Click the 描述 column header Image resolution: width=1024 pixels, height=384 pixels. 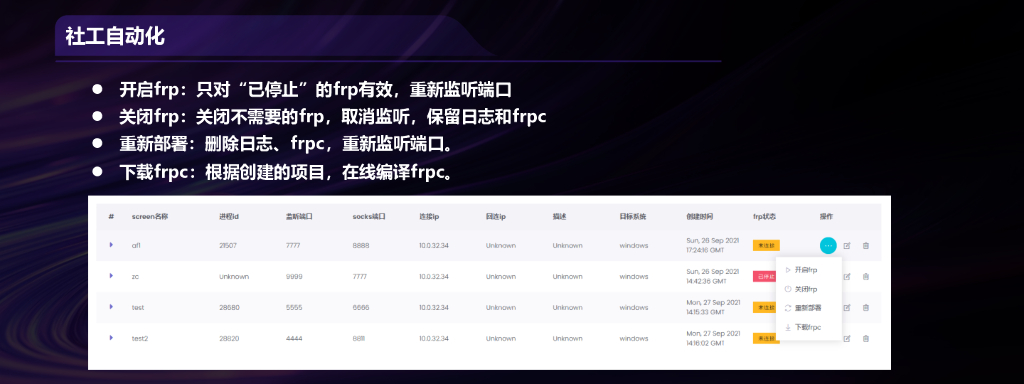click(x=559, y=216)
